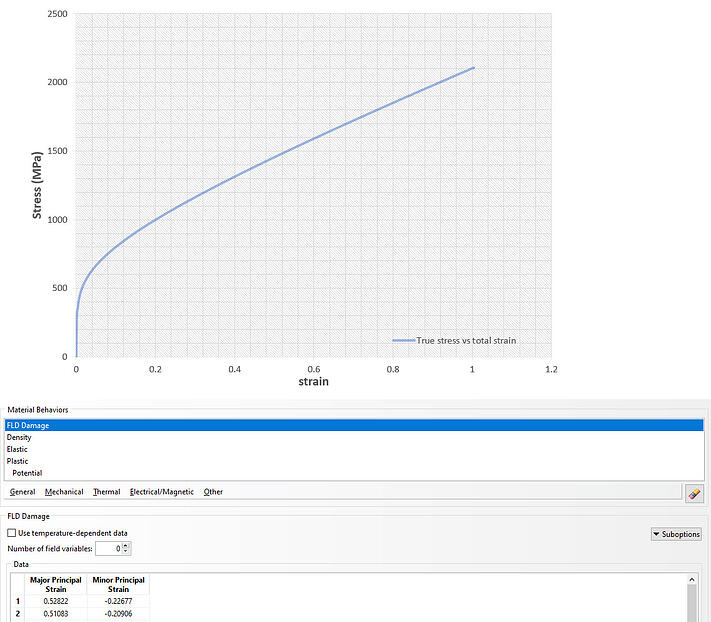
Task: Select Potential sub-behavior under Plastic
Action: 354,473
